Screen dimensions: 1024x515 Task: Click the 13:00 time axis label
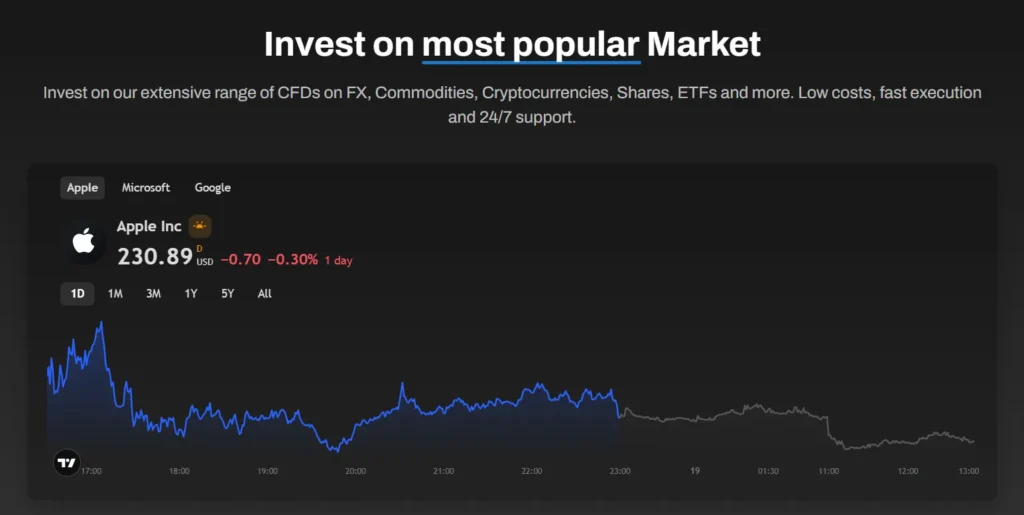coord(968,471)
